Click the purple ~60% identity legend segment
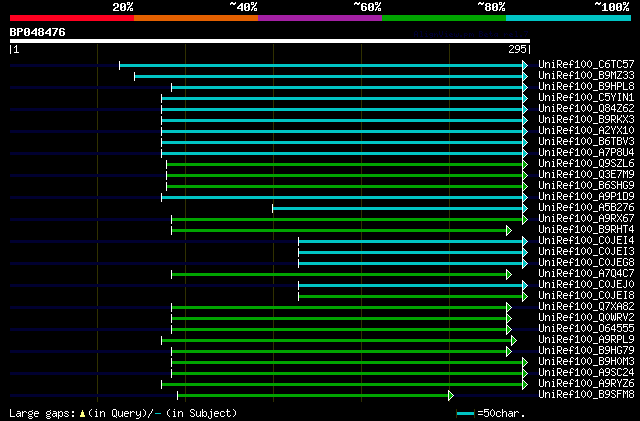Viewport: 640px width, 421px height. [x=320, y=18]
